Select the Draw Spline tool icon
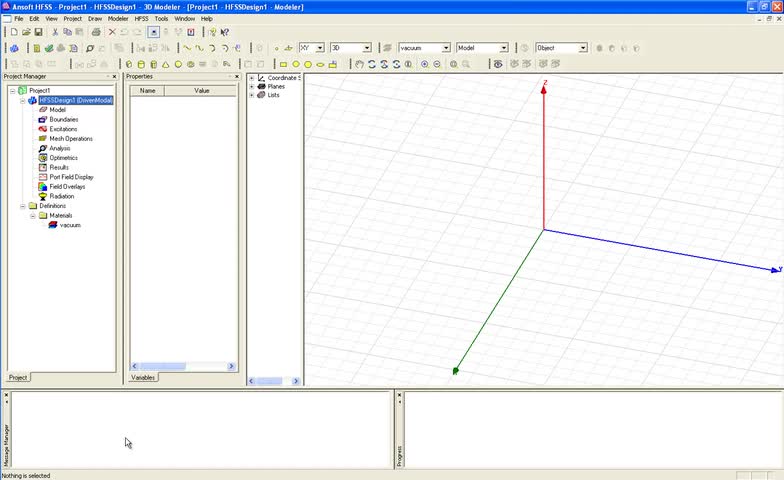Image resolution: width=784 pixels, height=480 pixels. click(x=200, y=48)
